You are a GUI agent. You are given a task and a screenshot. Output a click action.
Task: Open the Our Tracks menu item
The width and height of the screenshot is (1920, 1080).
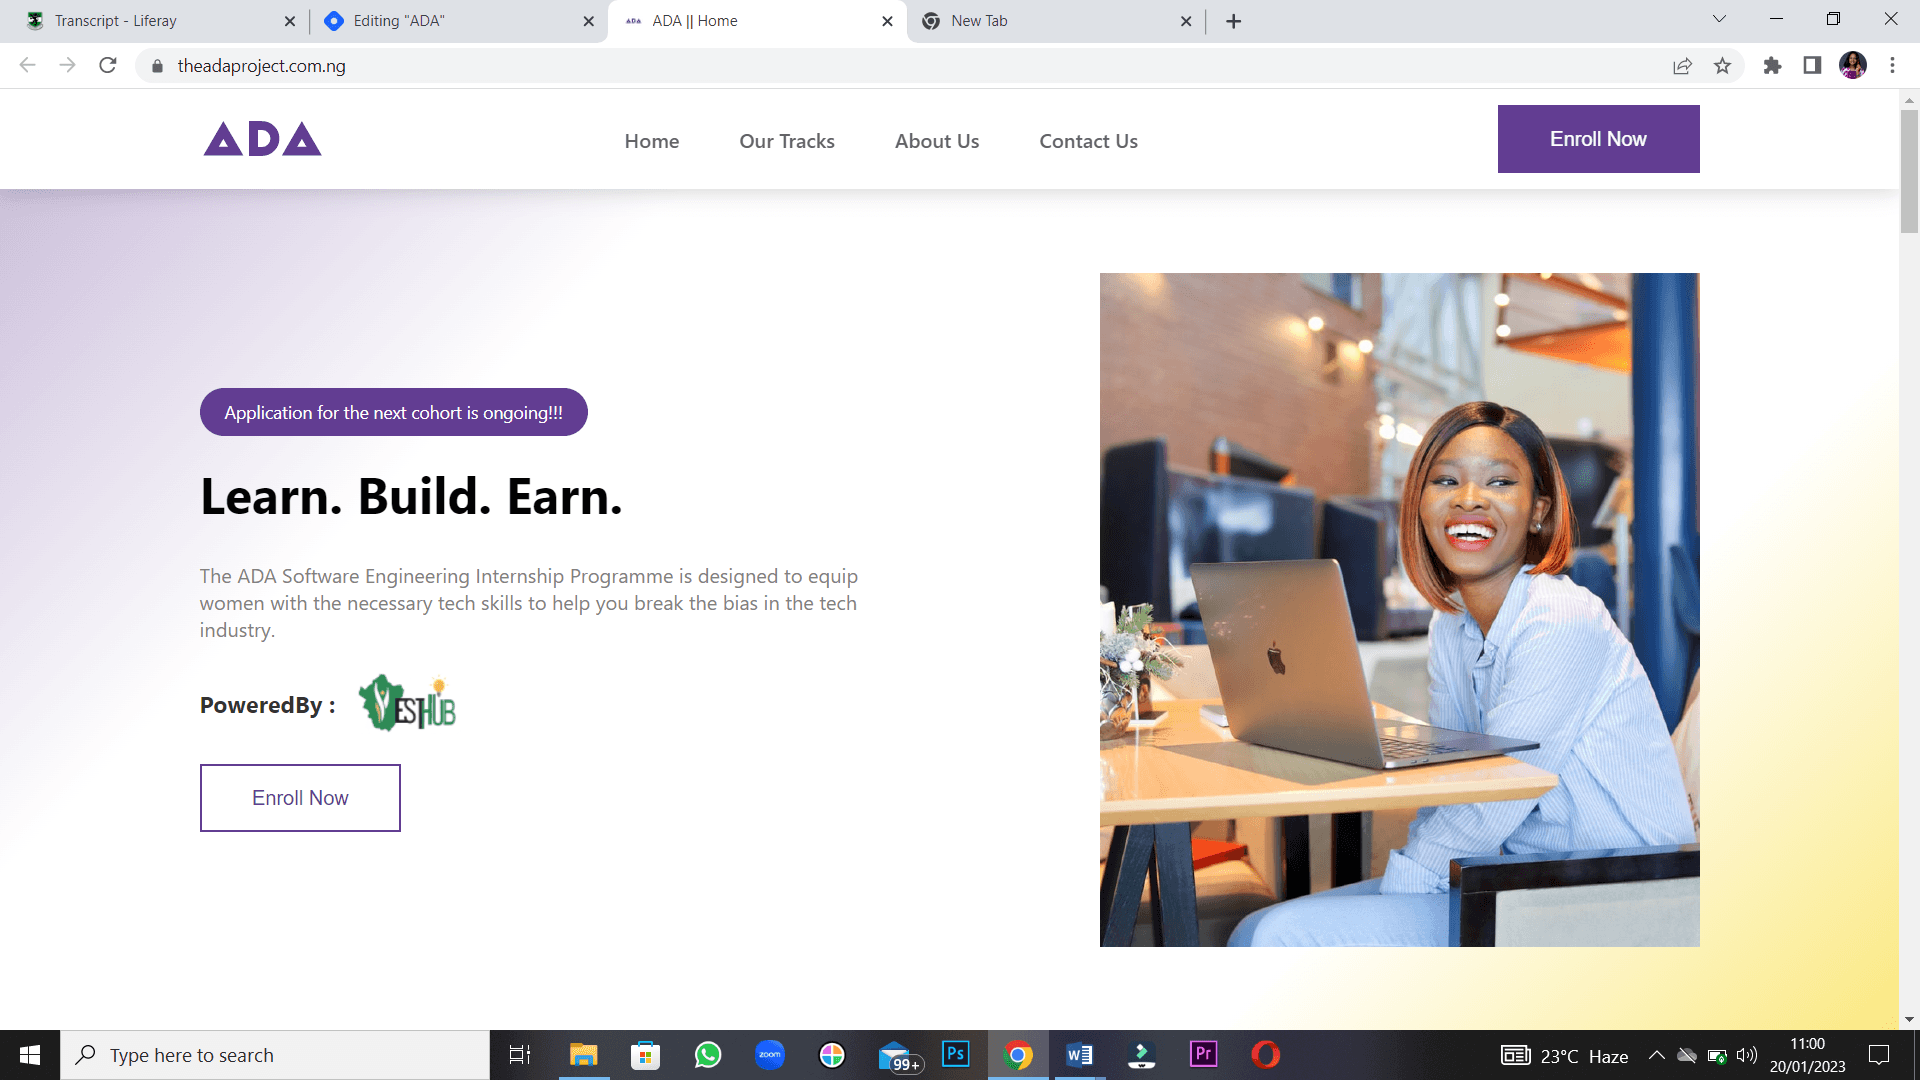pyautogui.click(x=787, y=141)
